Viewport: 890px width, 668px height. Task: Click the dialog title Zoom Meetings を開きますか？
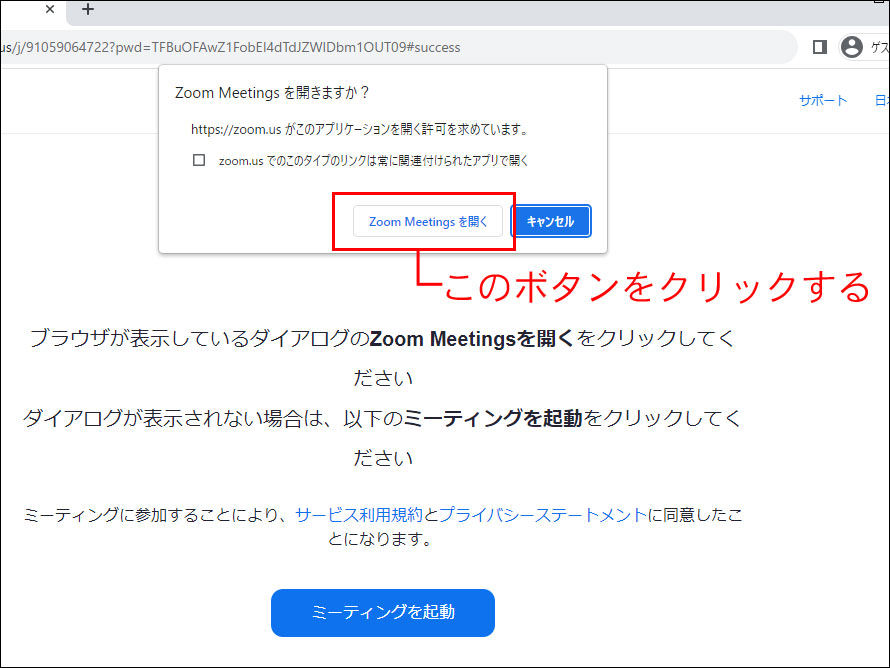coord(272,93)
